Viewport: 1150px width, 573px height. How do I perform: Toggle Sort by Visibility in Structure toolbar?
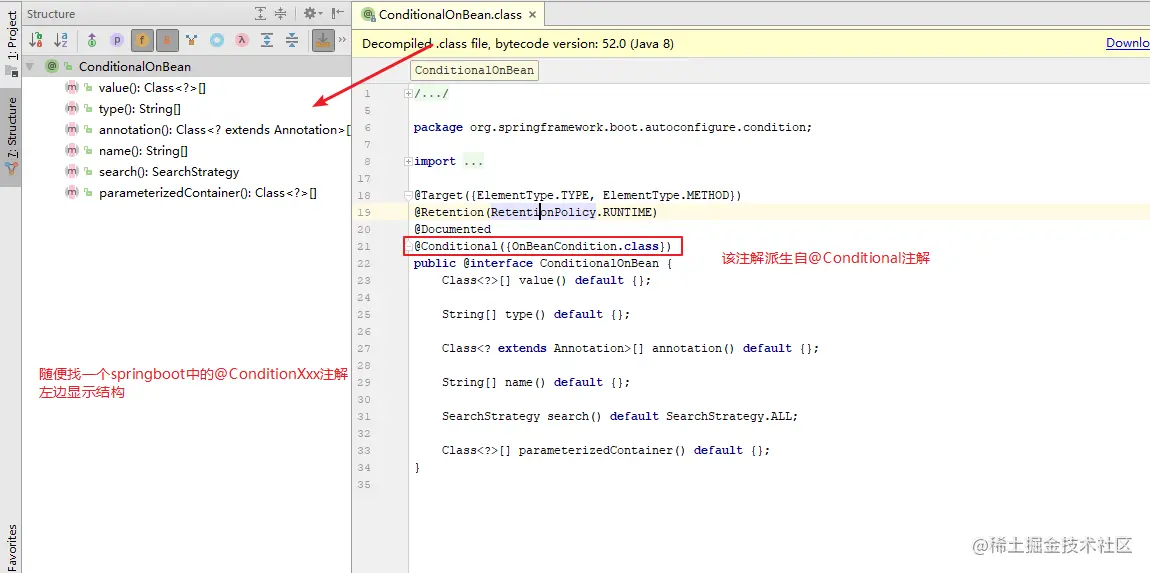[x=36, y=40]
